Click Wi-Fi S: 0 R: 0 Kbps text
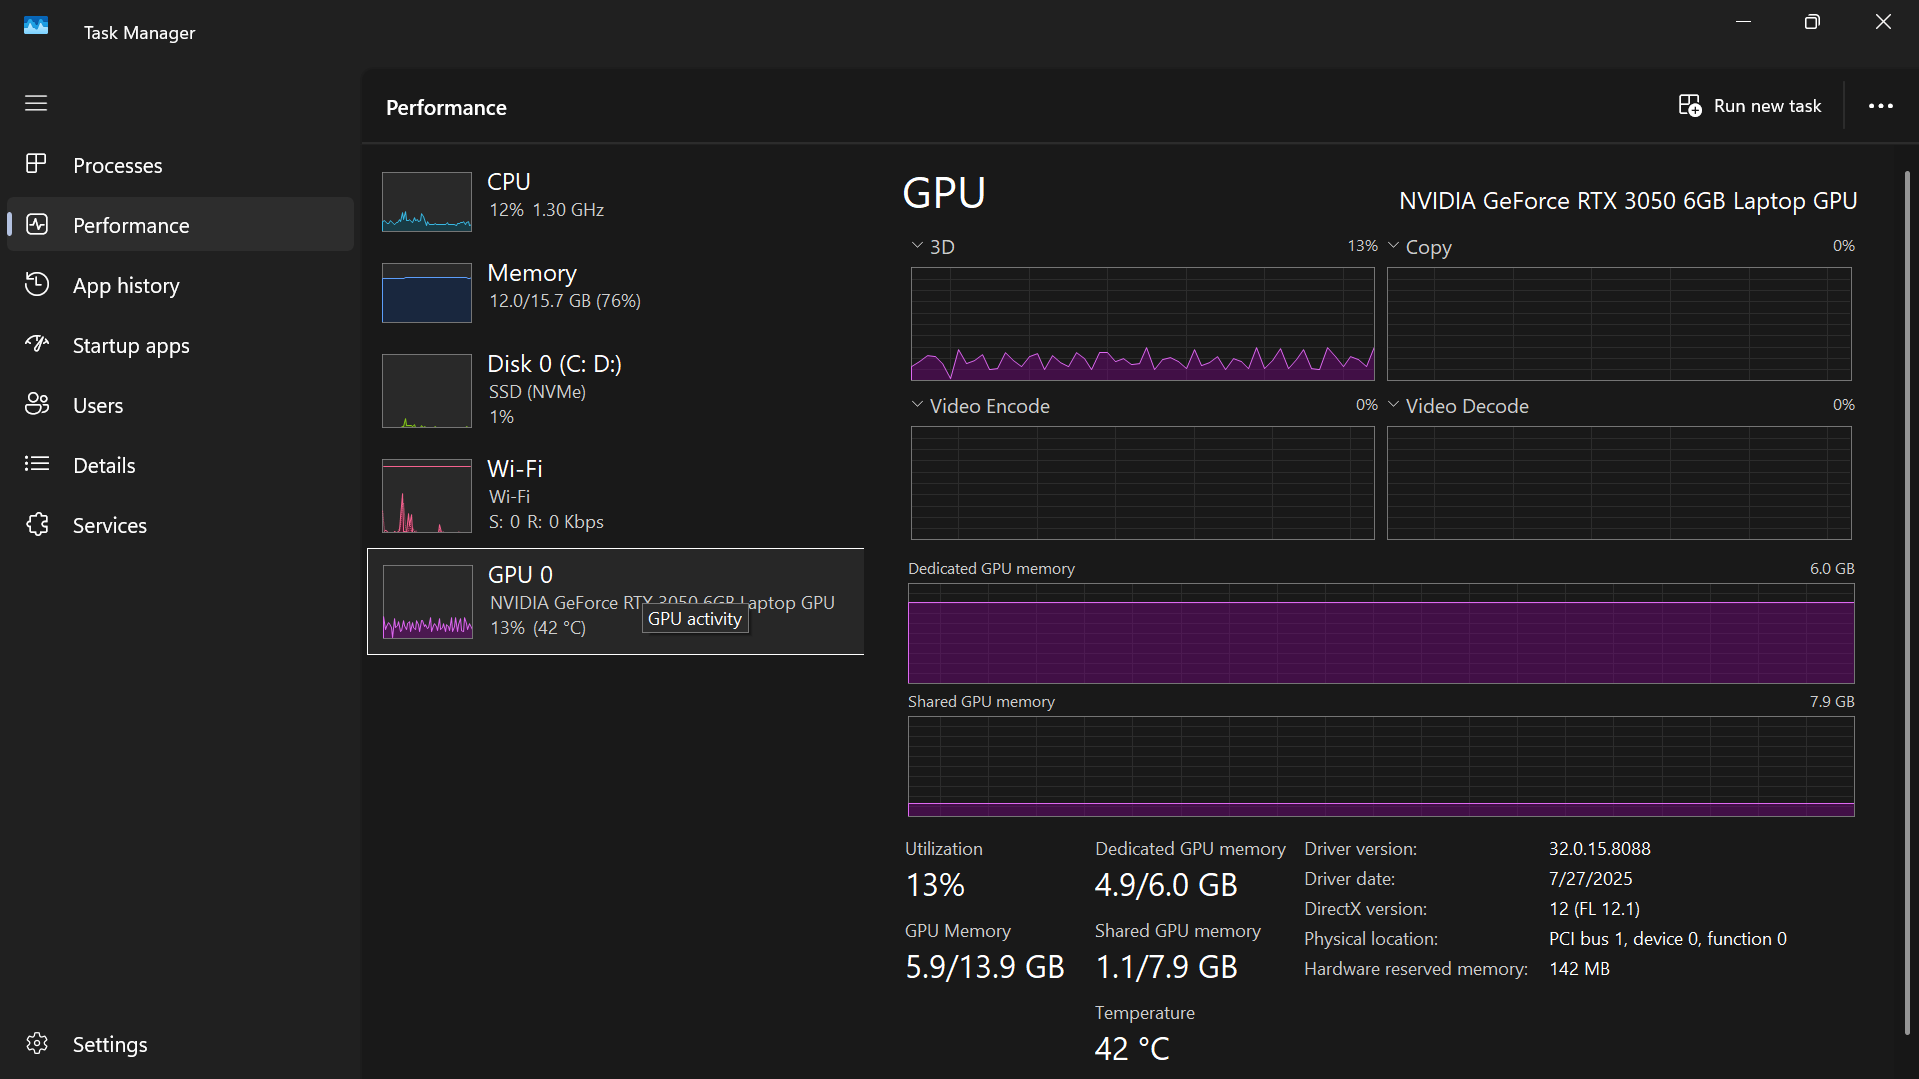This screenshot has height=1079, width=1919. [546, 522]
